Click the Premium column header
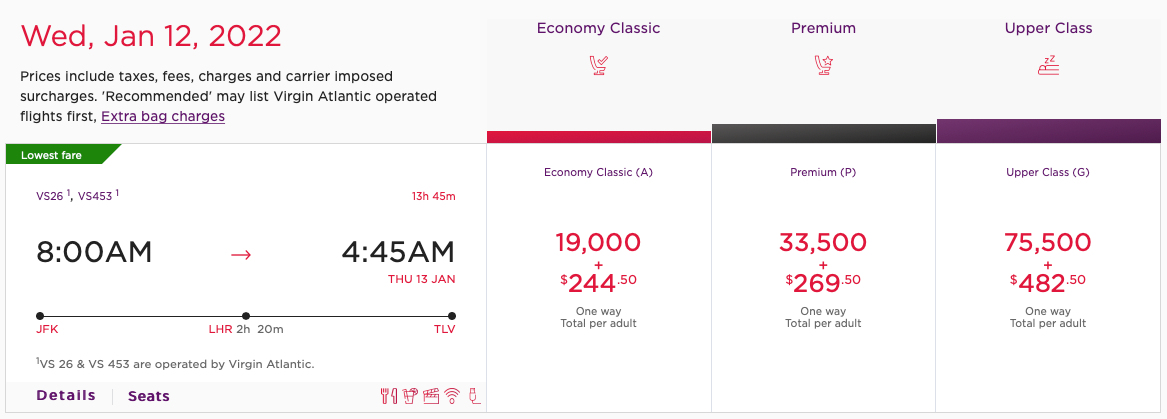 coord(823,28)
